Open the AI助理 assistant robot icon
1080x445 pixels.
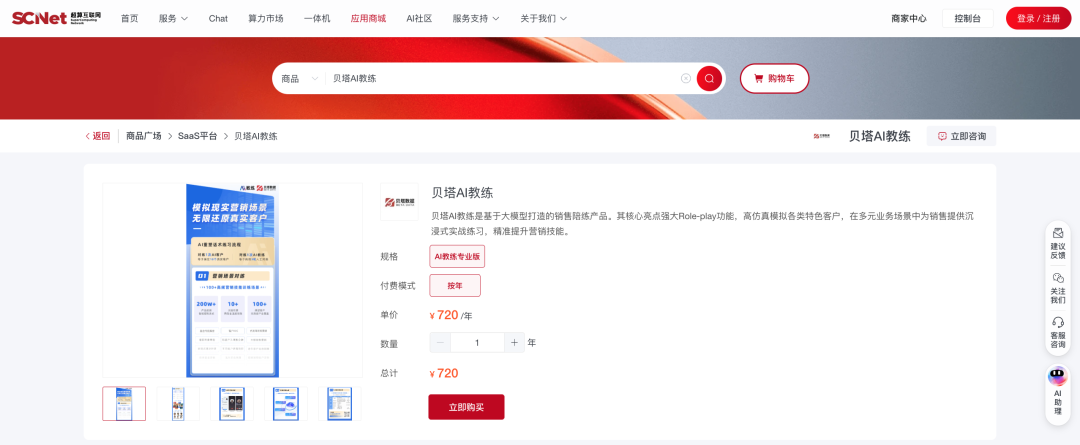[1057, 376]
